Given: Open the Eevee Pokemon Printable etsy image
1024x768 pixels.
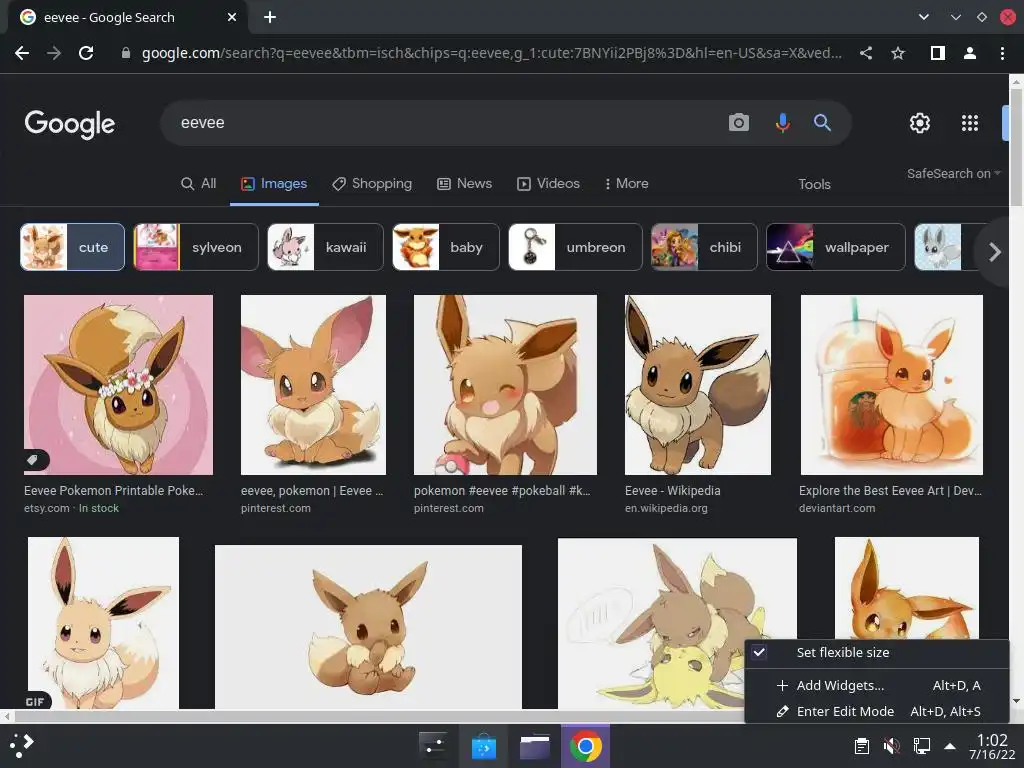Looking at the screenshot, I should click(x=118, y=385).
